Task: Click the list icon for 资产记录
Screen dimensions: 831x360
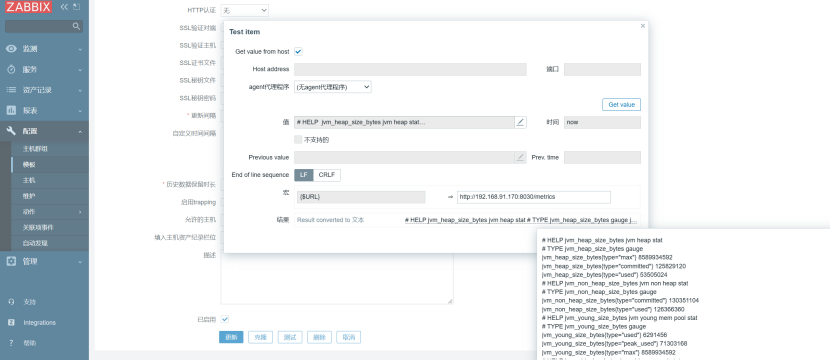Action: tap(11, 90)
